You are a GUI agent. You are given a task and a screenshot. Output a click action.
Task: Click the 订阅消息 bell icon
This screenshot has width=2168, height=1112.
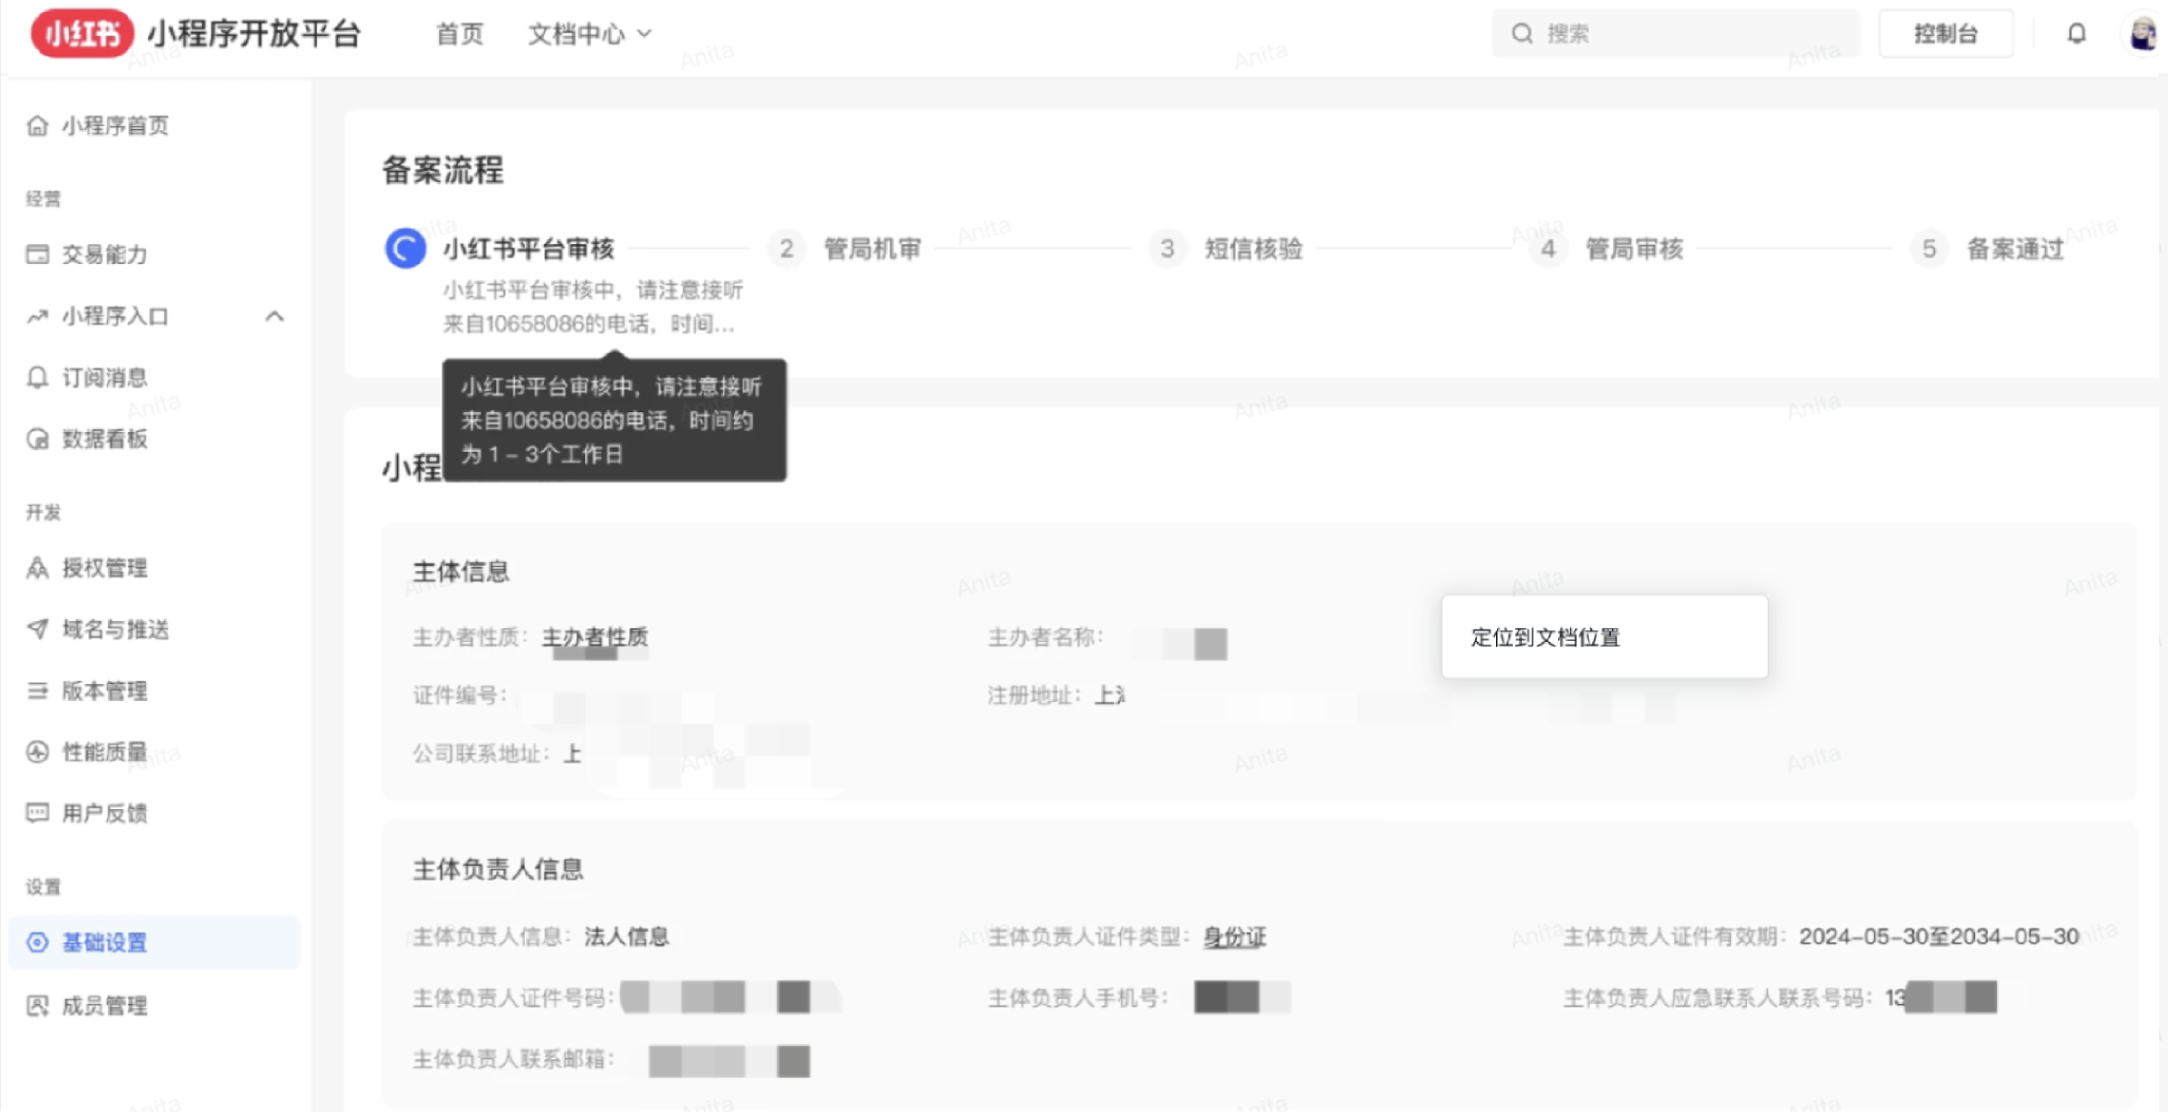click(x=37, y=377)
